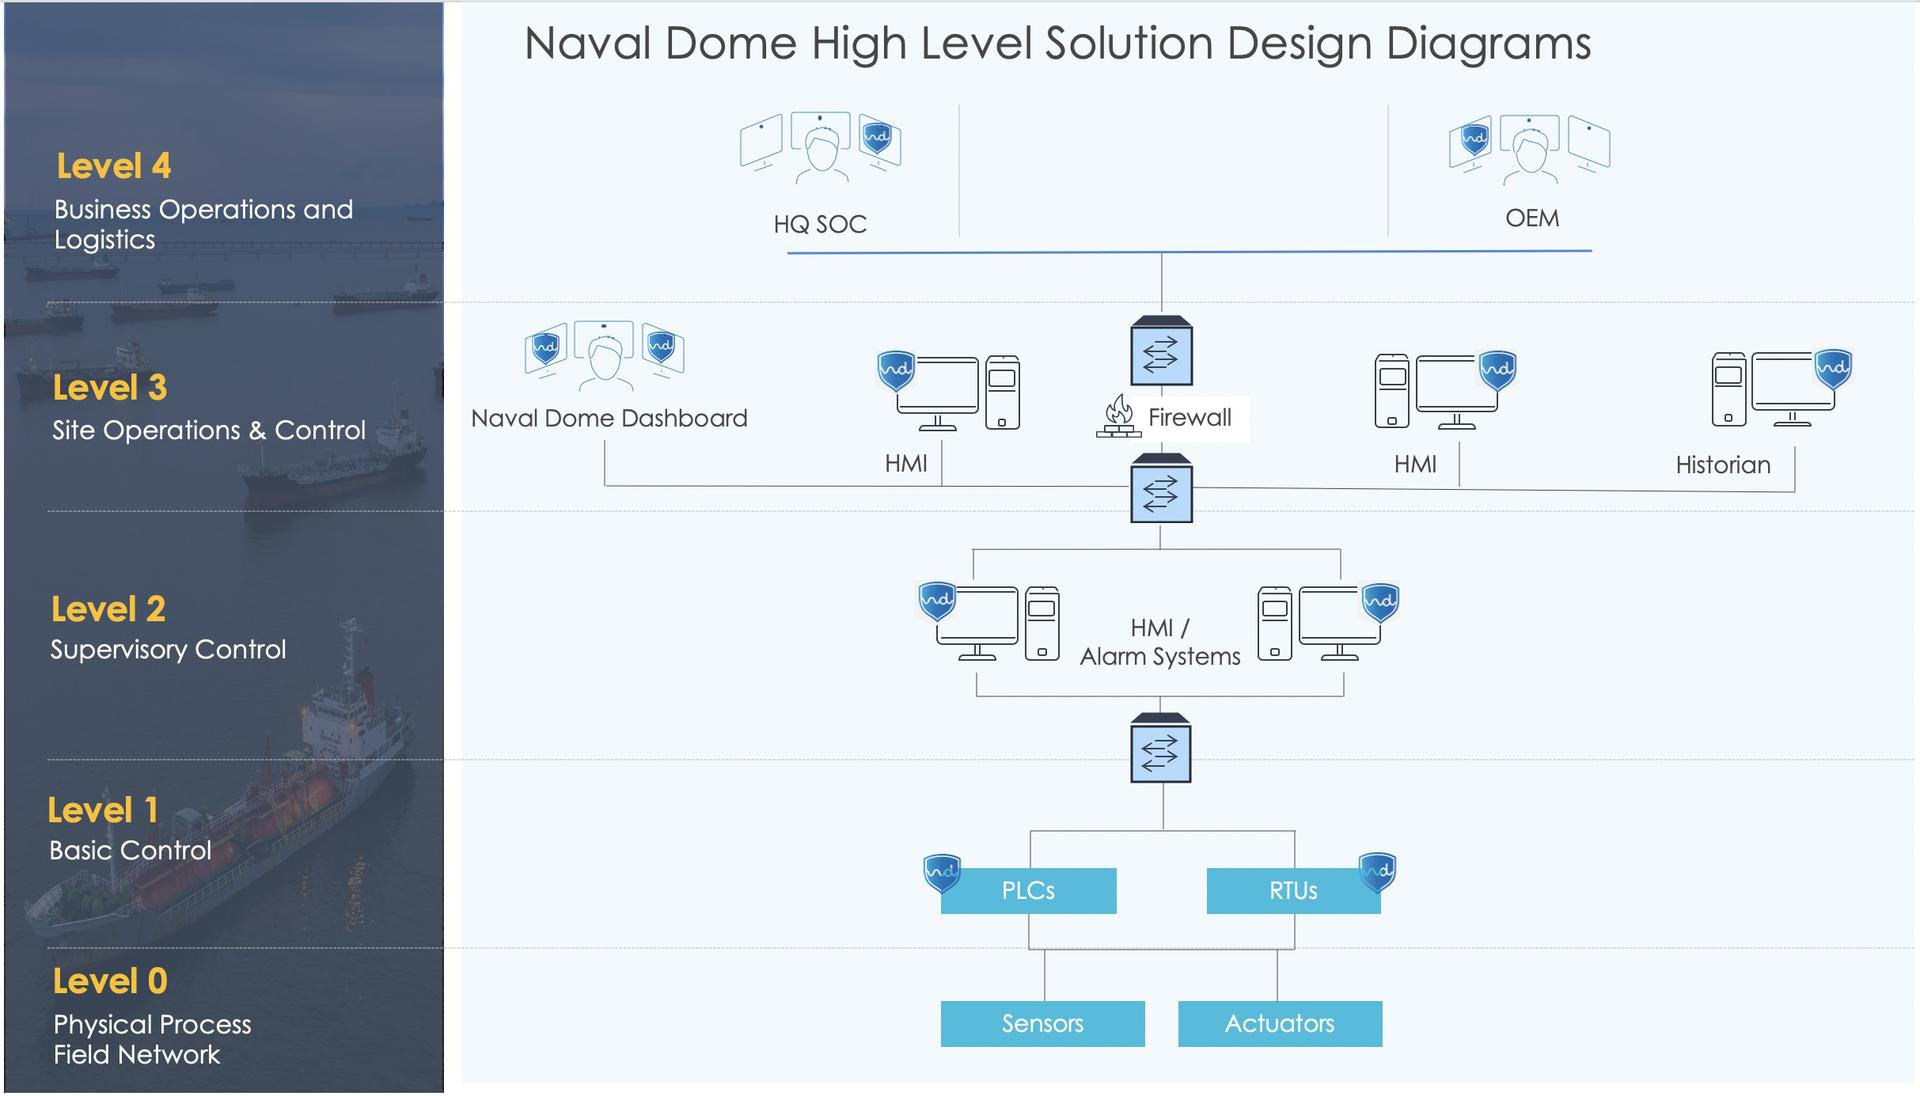Click the network switch below the Firewall
1920x1096 pixels.
1161,488
